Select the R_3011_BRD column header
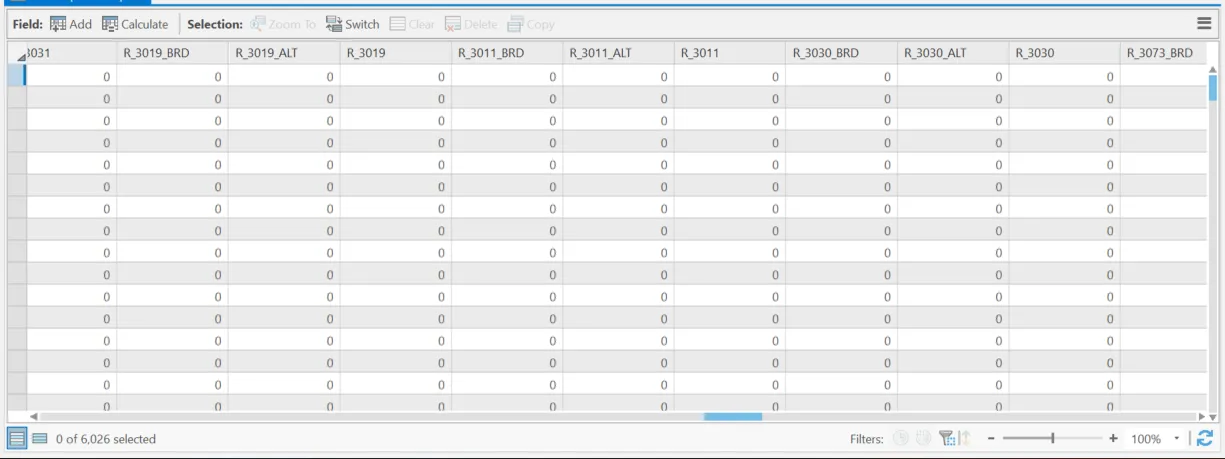This screenshot has width=1225, height=459. point(507,53)
